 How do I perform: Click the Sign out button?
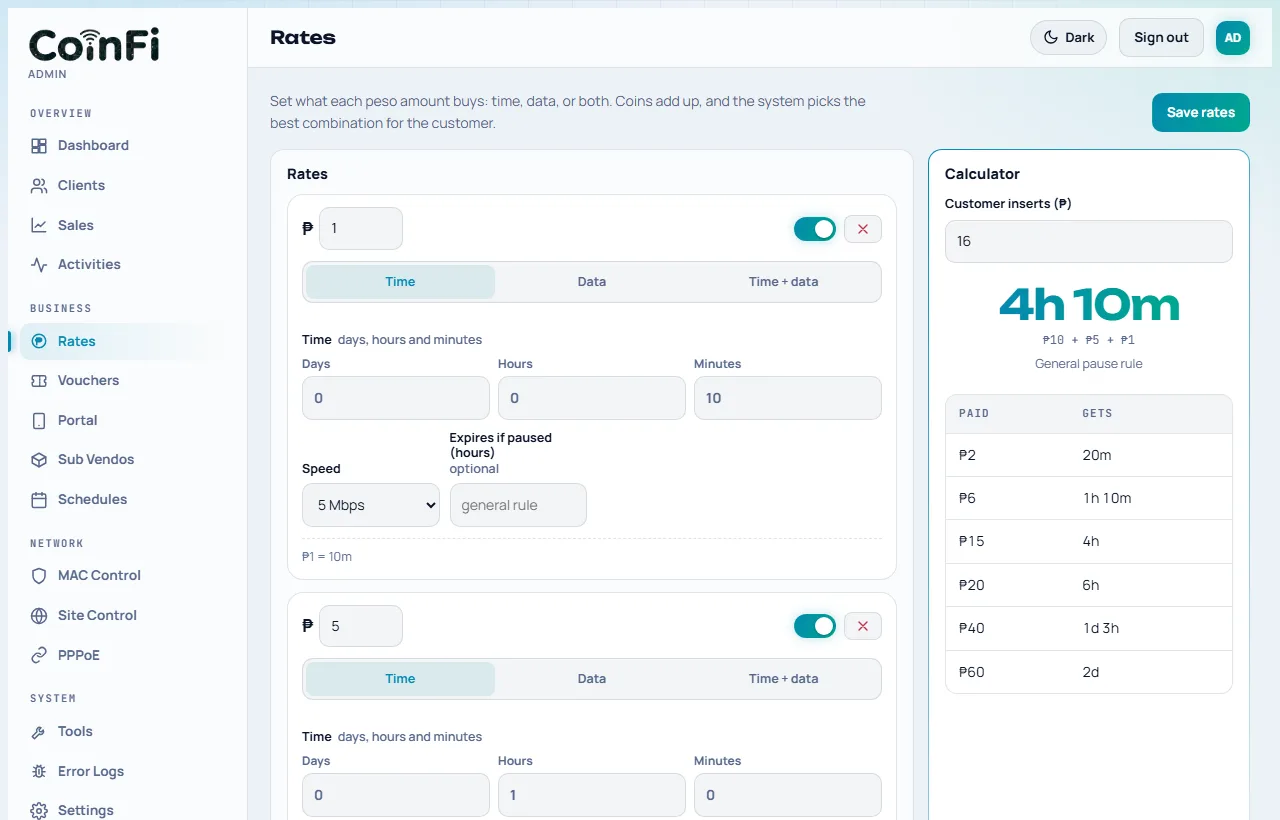click(1161, 38)
